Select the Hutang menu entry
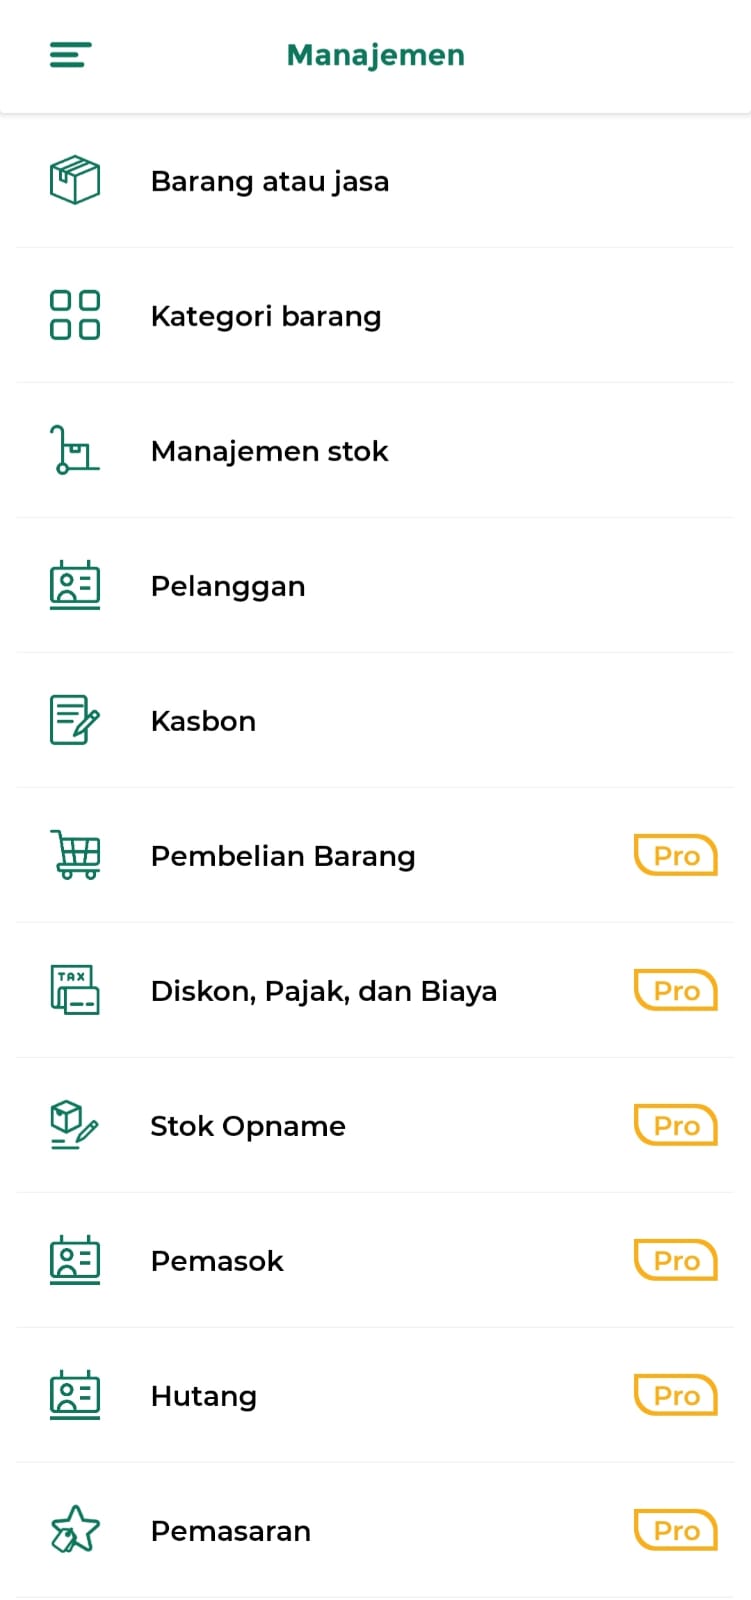 pos(204,1397)
